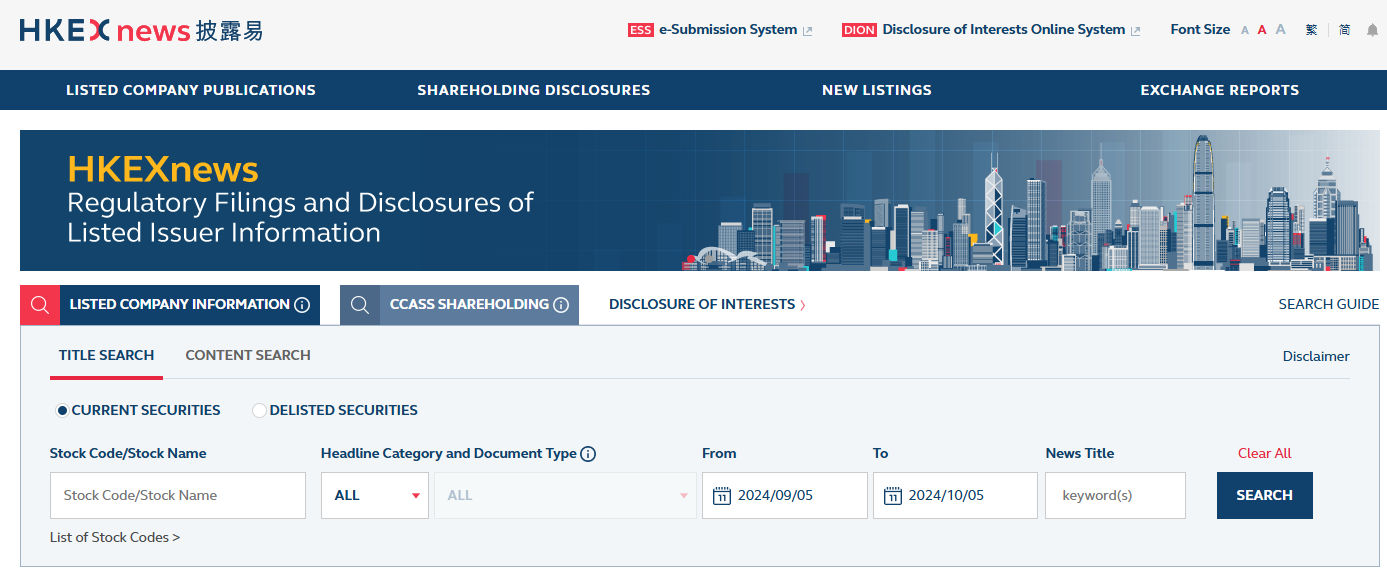Screen dimensions: 1387x584
Task: Select the small font size A
Action: point(1245,31)
